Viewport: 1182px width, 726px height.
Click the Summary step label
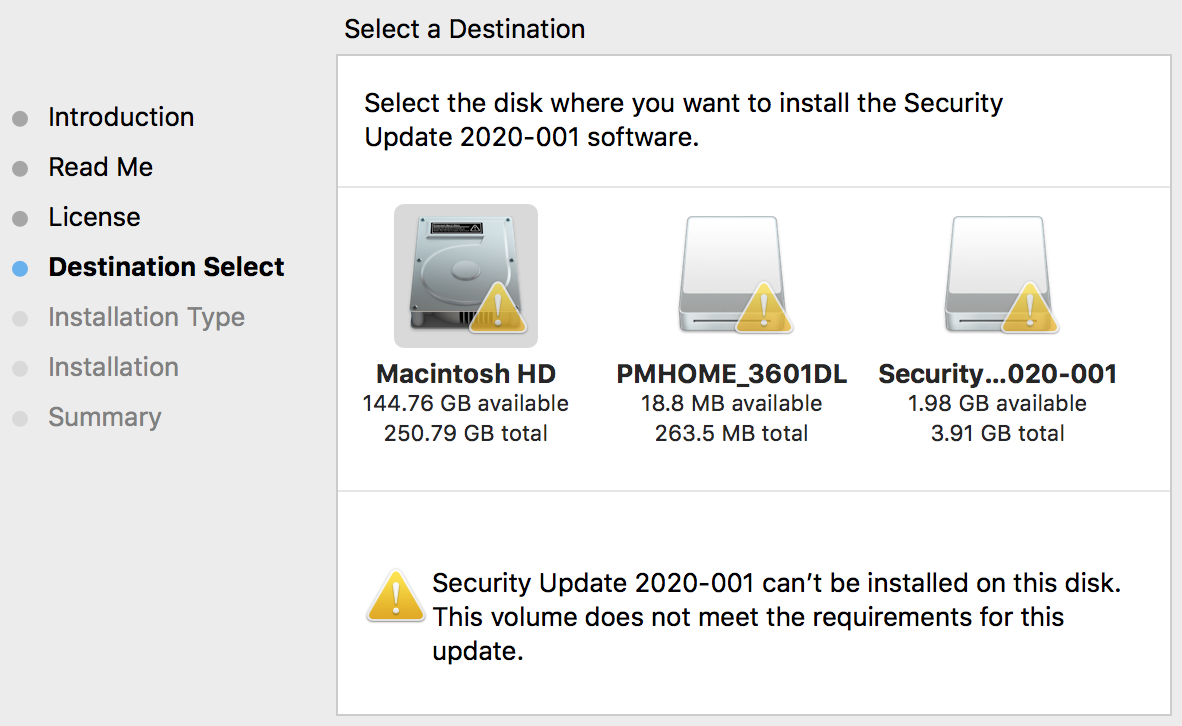pyautogui.click(x=104, y=417)
